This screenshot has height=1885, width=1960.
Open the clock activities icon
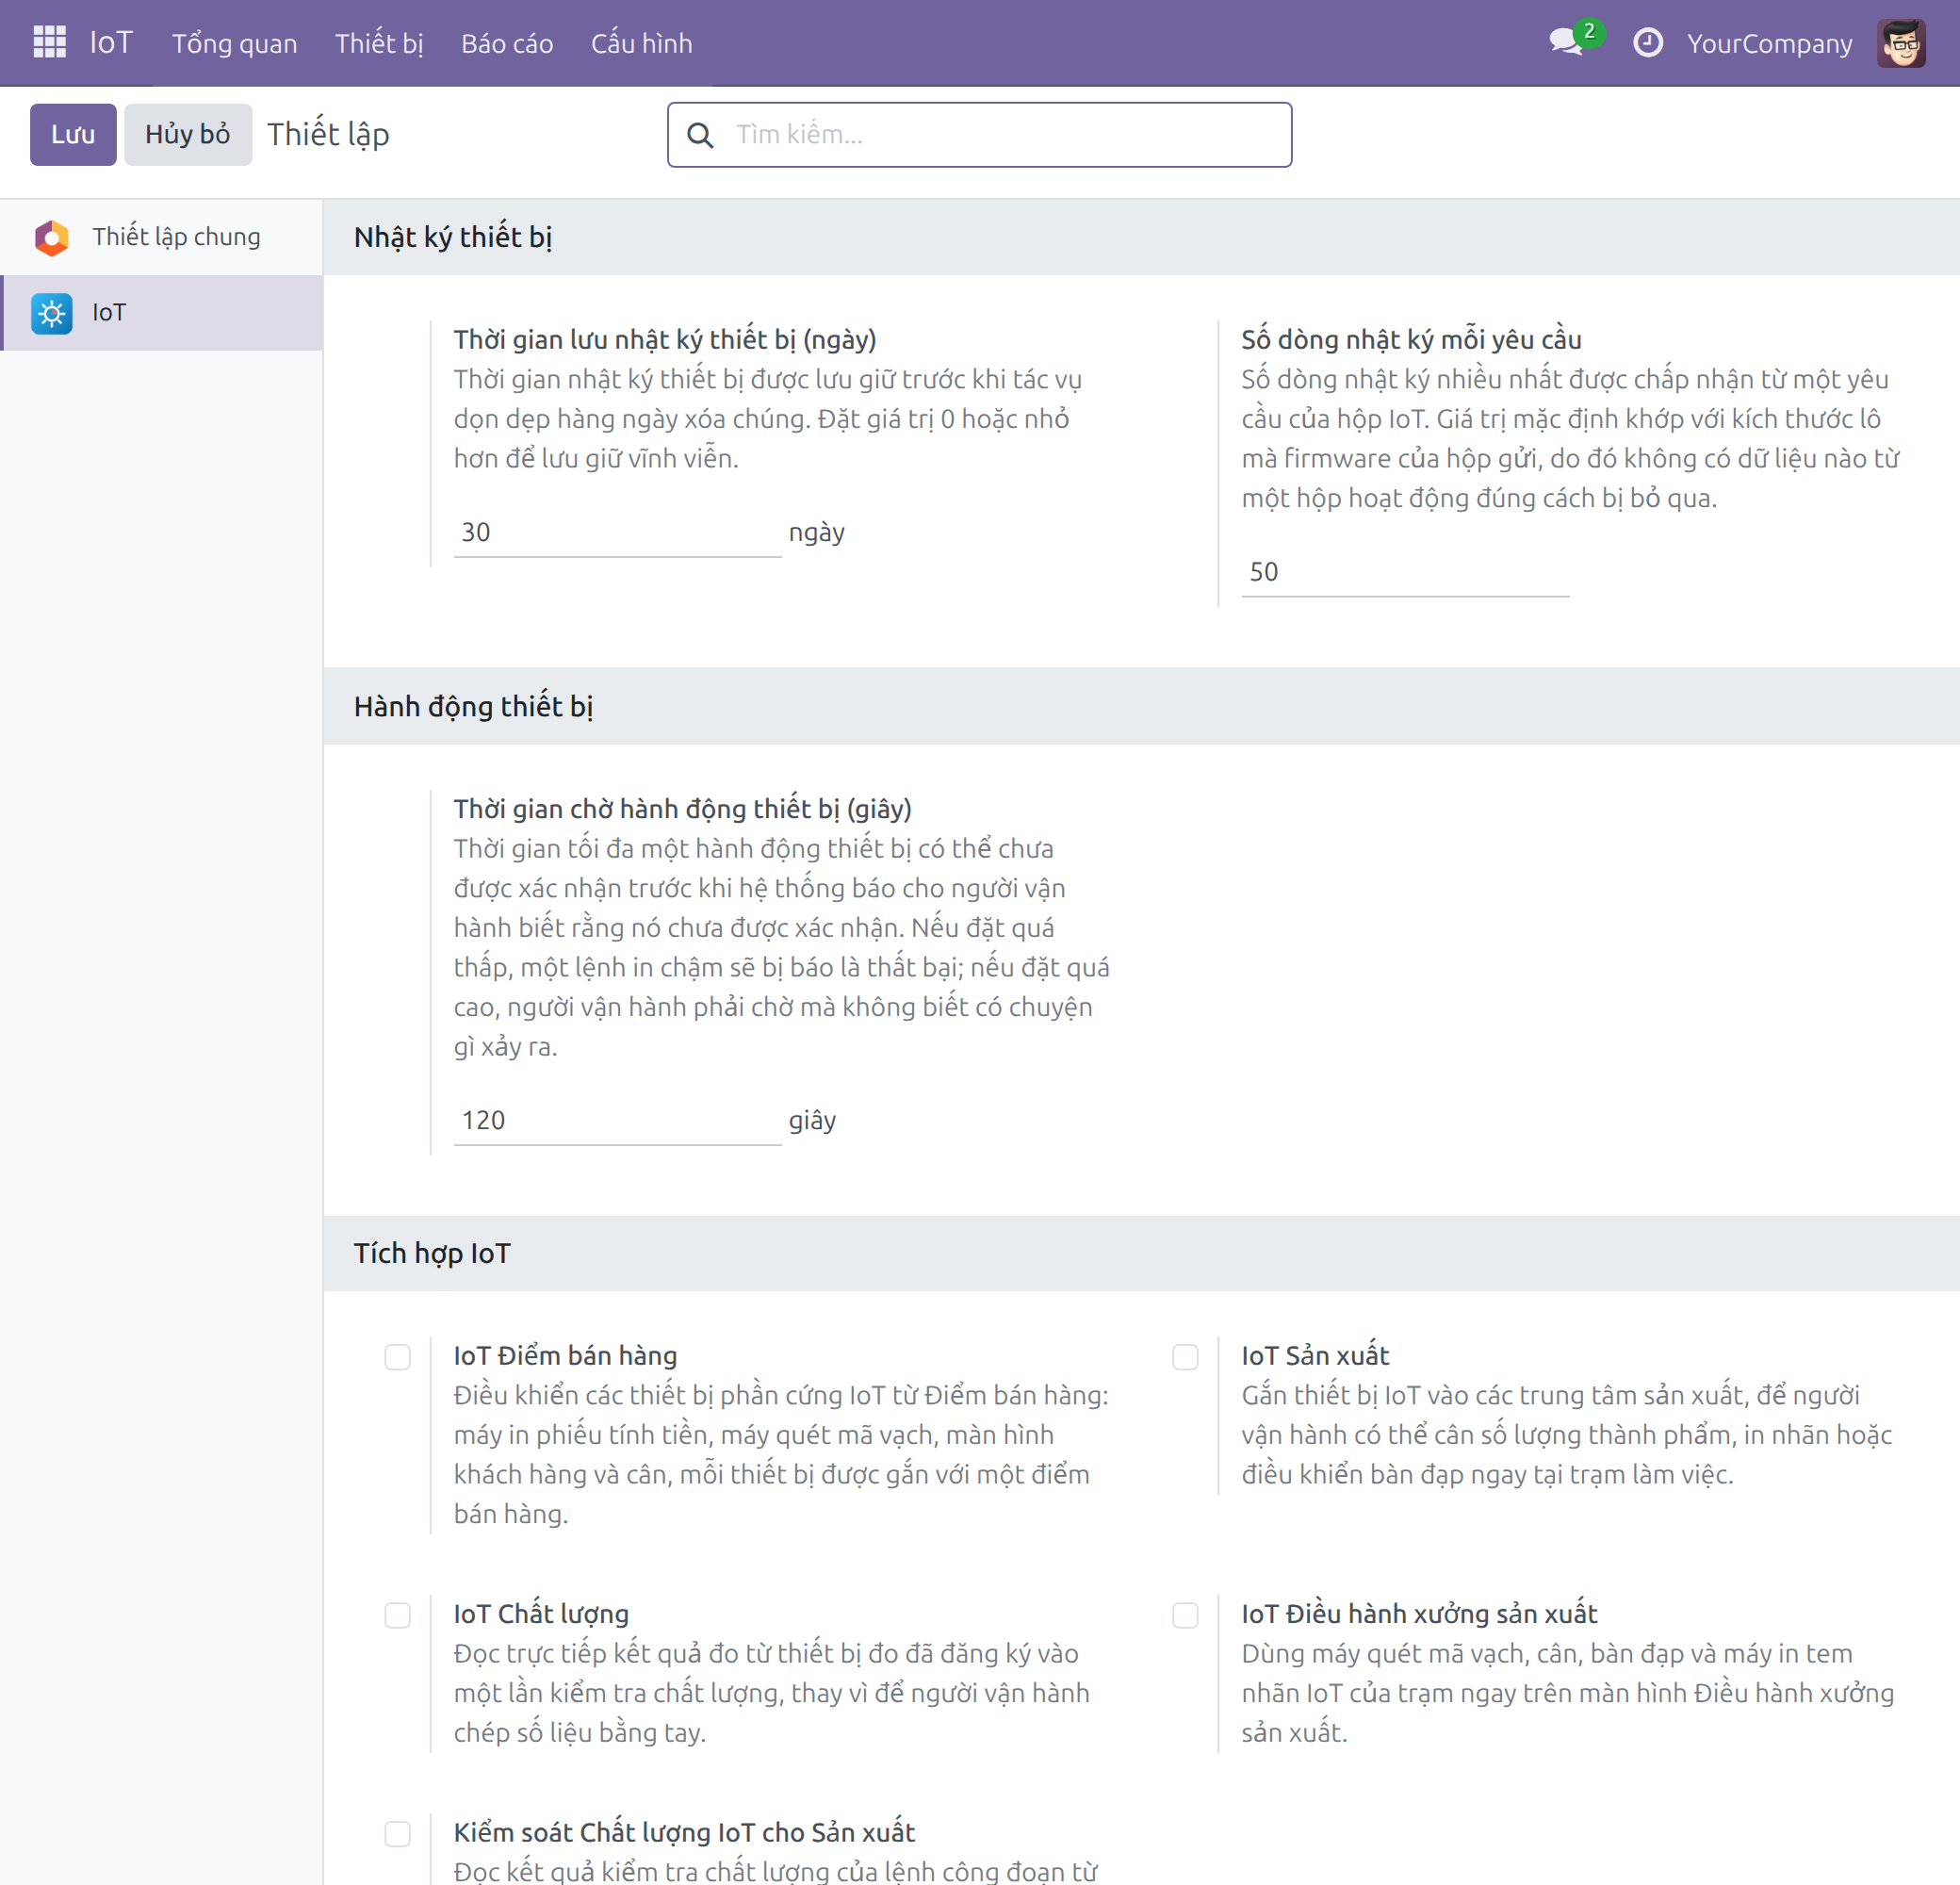(x=1647, y=43)
